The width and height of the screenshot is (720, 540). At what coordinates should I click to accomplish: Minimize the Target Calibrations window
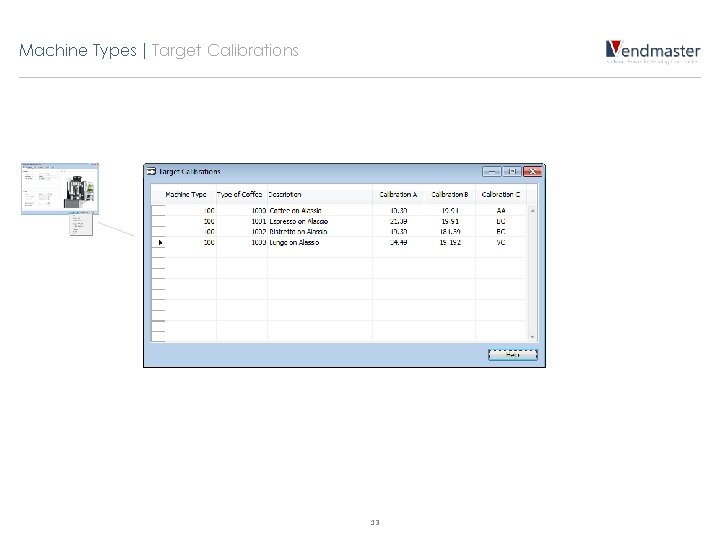491,171
